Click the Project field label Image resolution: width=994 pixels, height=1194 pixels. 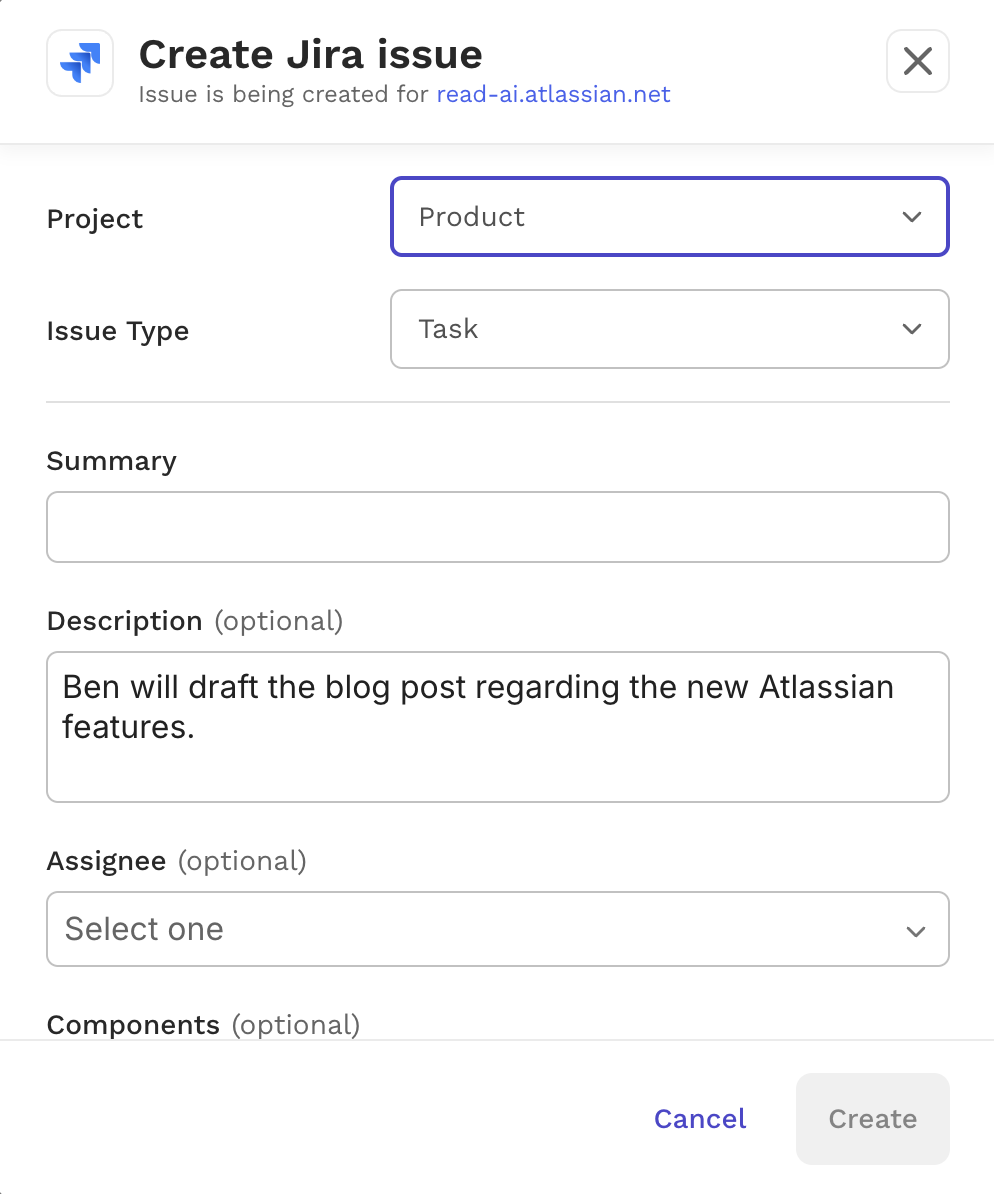point(95,219)
